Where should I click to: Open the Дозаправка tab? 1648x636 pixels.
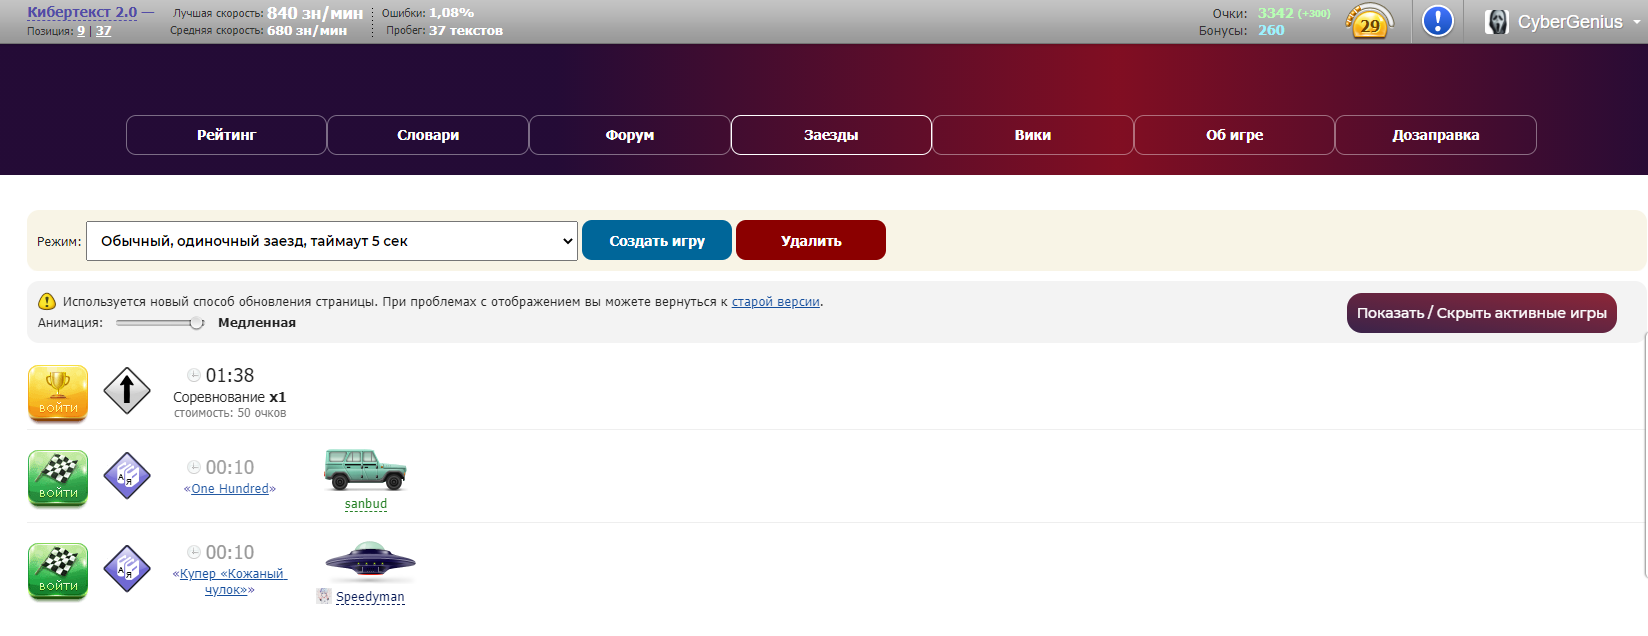tap(1436, 135)
